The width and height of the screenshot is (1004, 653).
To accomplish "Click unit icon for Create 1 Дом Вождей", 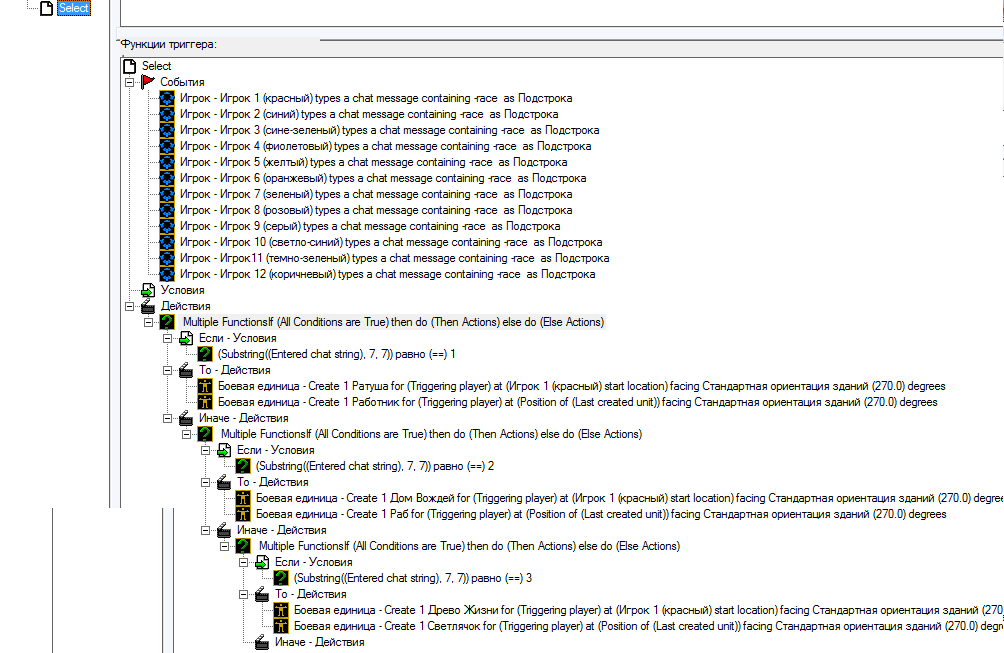I will click(243, 498).
